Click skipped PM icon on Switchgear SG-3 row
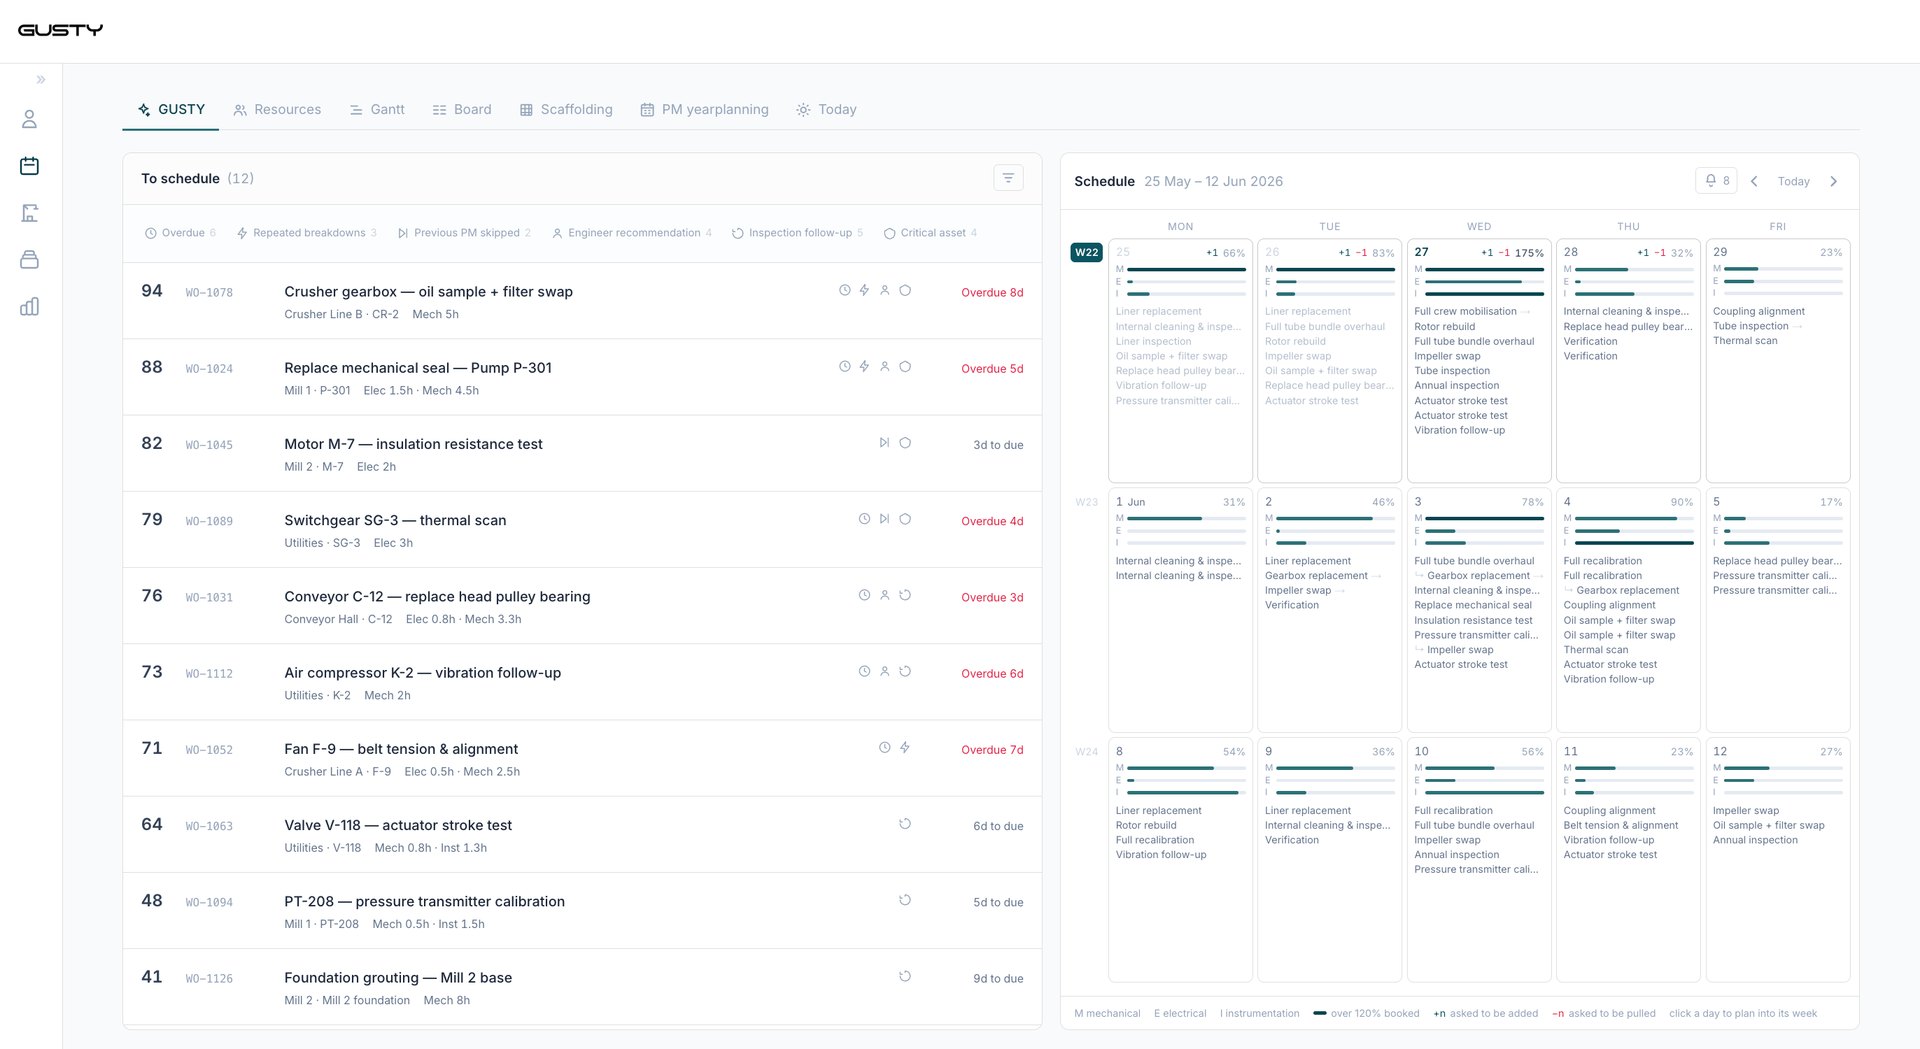The image size is (1920, 1049). point(884,519)
